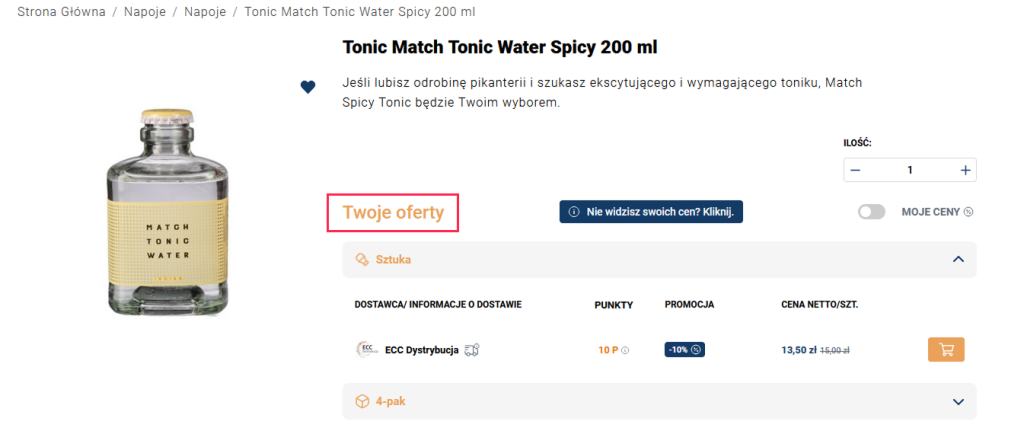Image resolution: width=1024 pixels, height=447 pixels.
Task: Go to Strona Główna breadcrumb
Action: click(61, 12)
